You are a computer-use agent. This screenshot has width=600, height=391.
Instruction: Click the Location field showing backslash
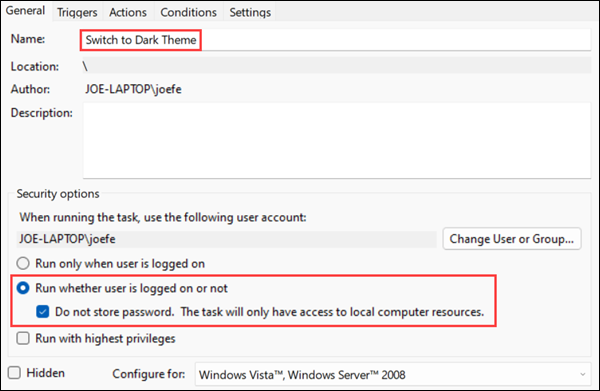pyautogui.click(x=337, y=66)
